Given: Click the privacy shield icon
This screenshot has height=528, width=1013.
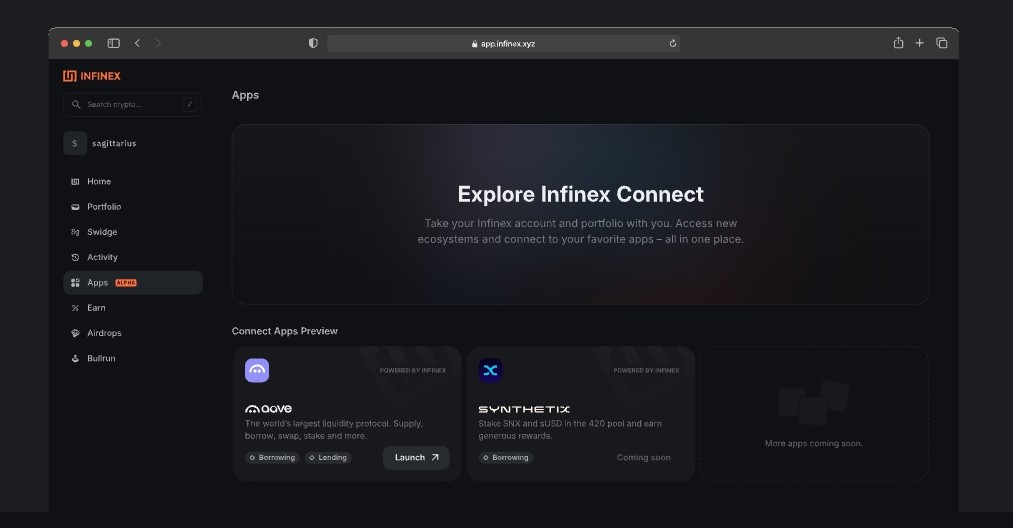Looking at the screenshot, I should (x=313, y=43).
